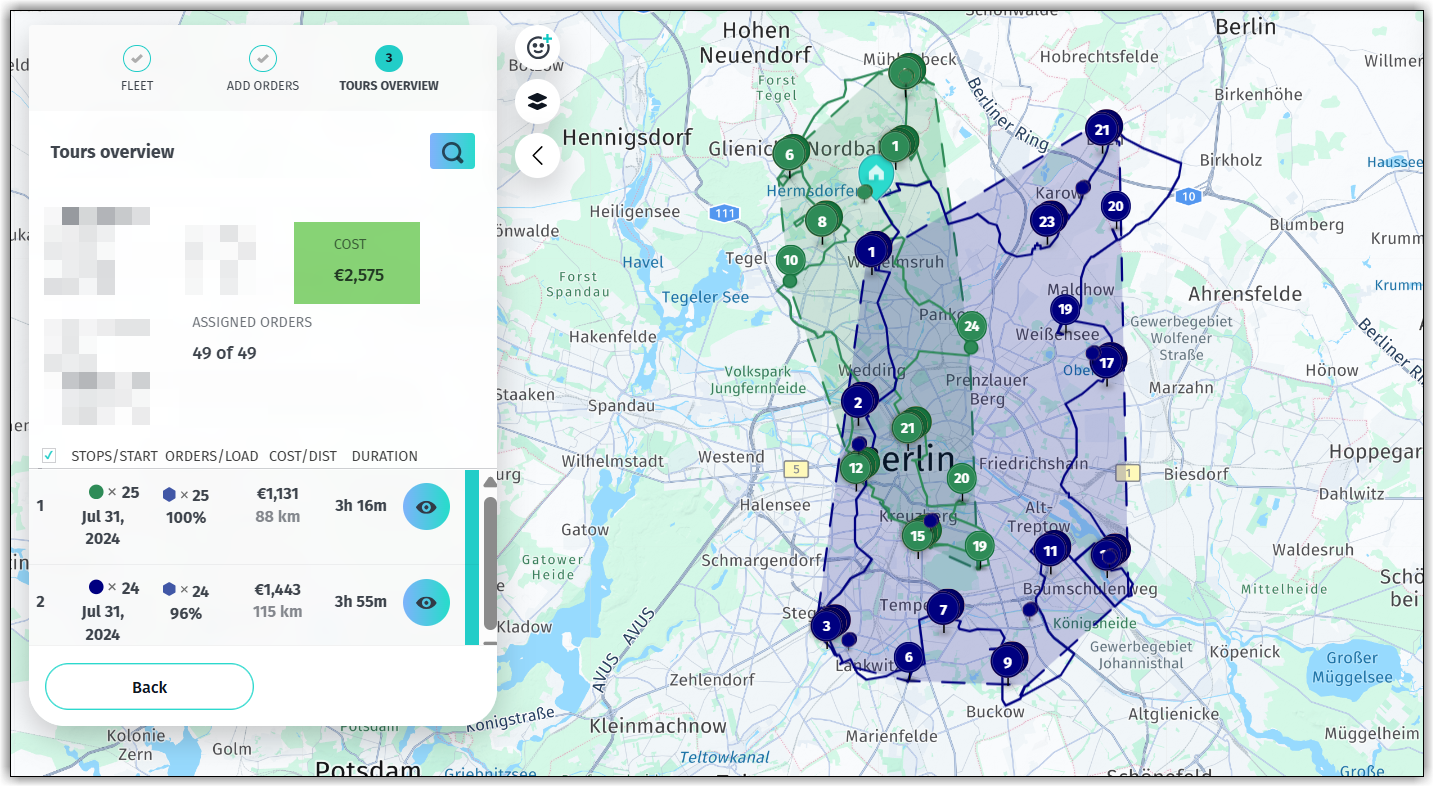The height and width of the screenshot is (787, 1434).
Task: Click green stop marker 20
Action: click(x=961, y=478)
